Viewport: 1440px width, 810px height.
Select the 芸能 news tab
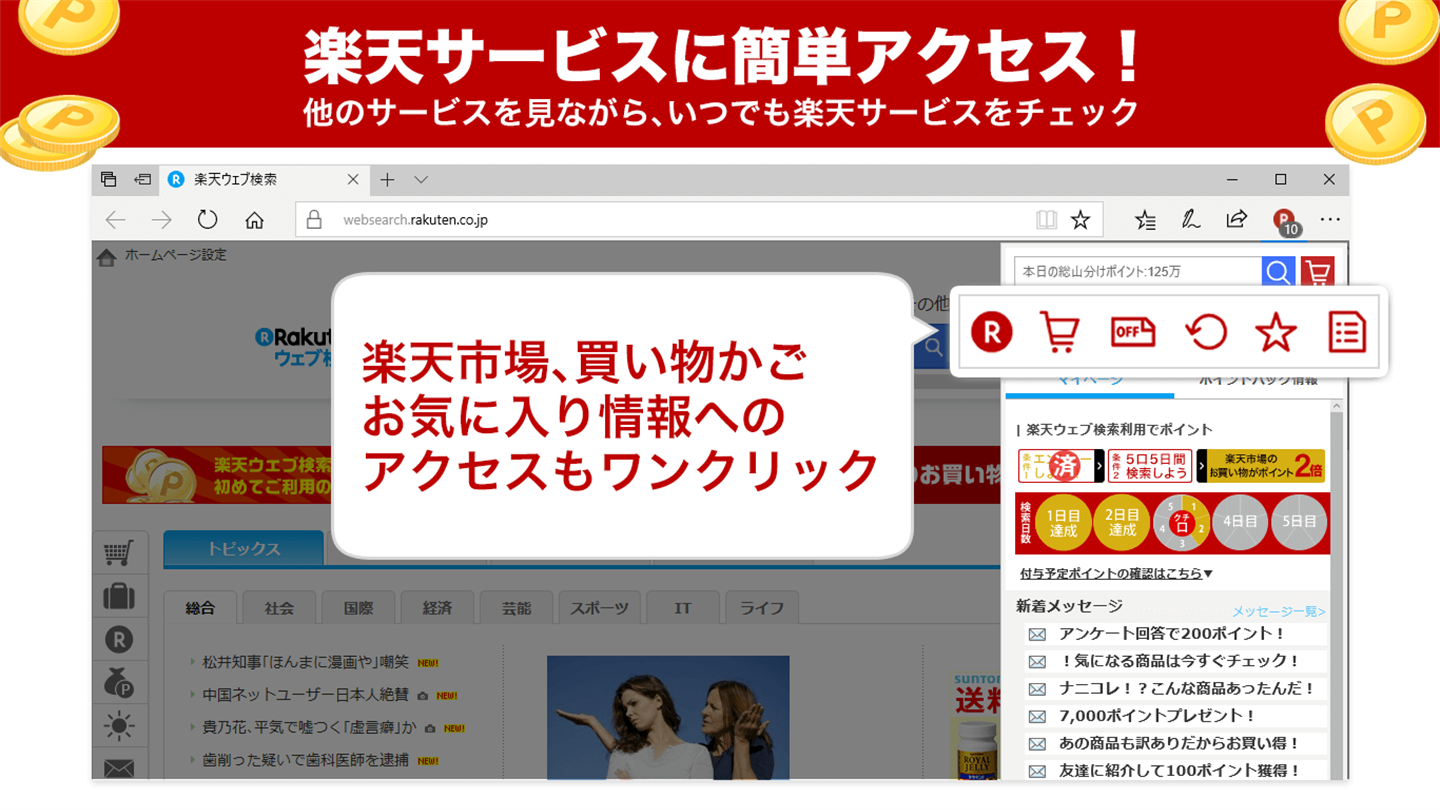pyautogui.click(x=516, y=608)
